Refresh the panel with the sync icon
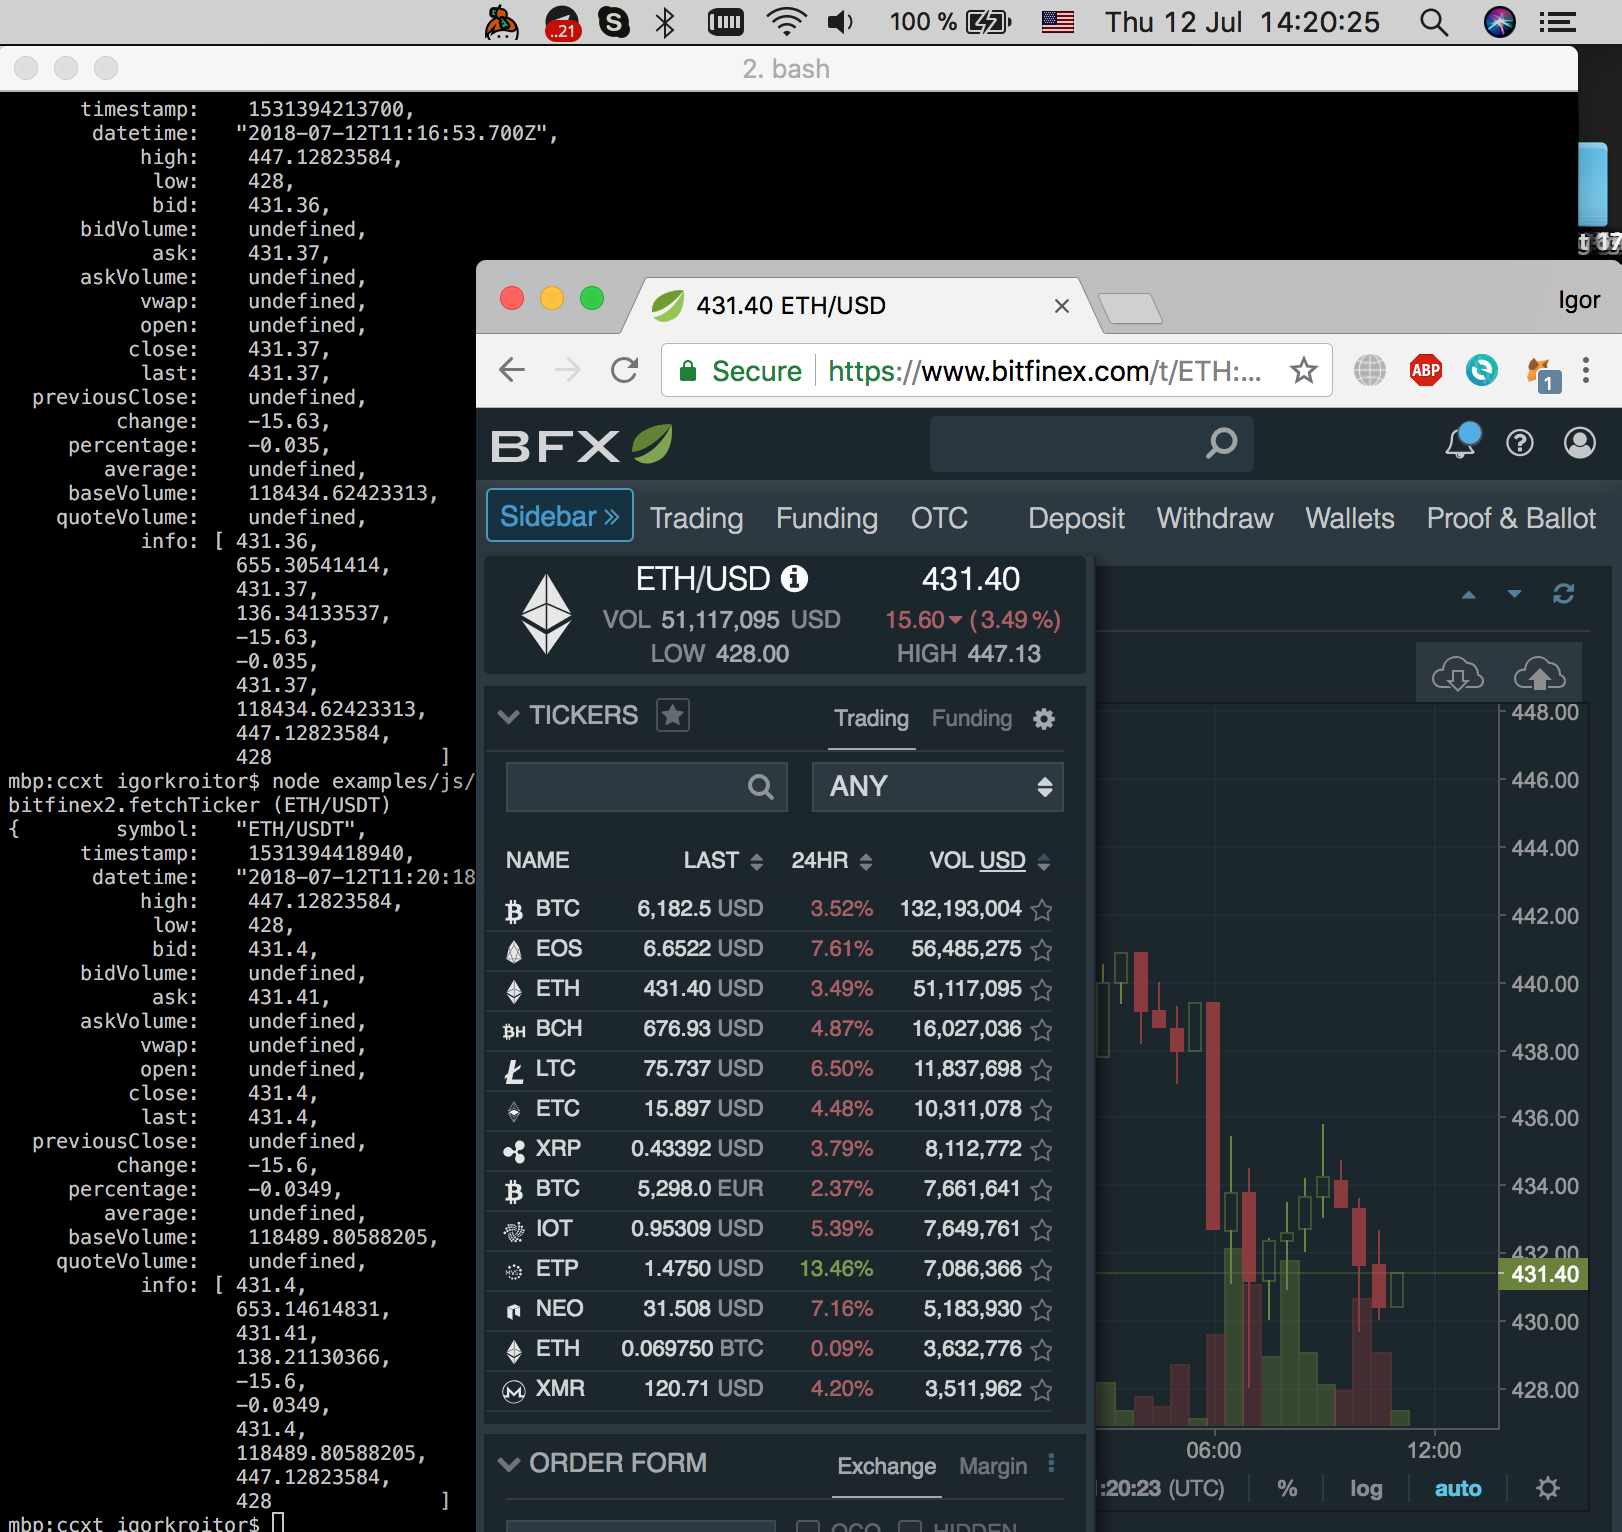1622x1532 pixels. coord(1563,594)
